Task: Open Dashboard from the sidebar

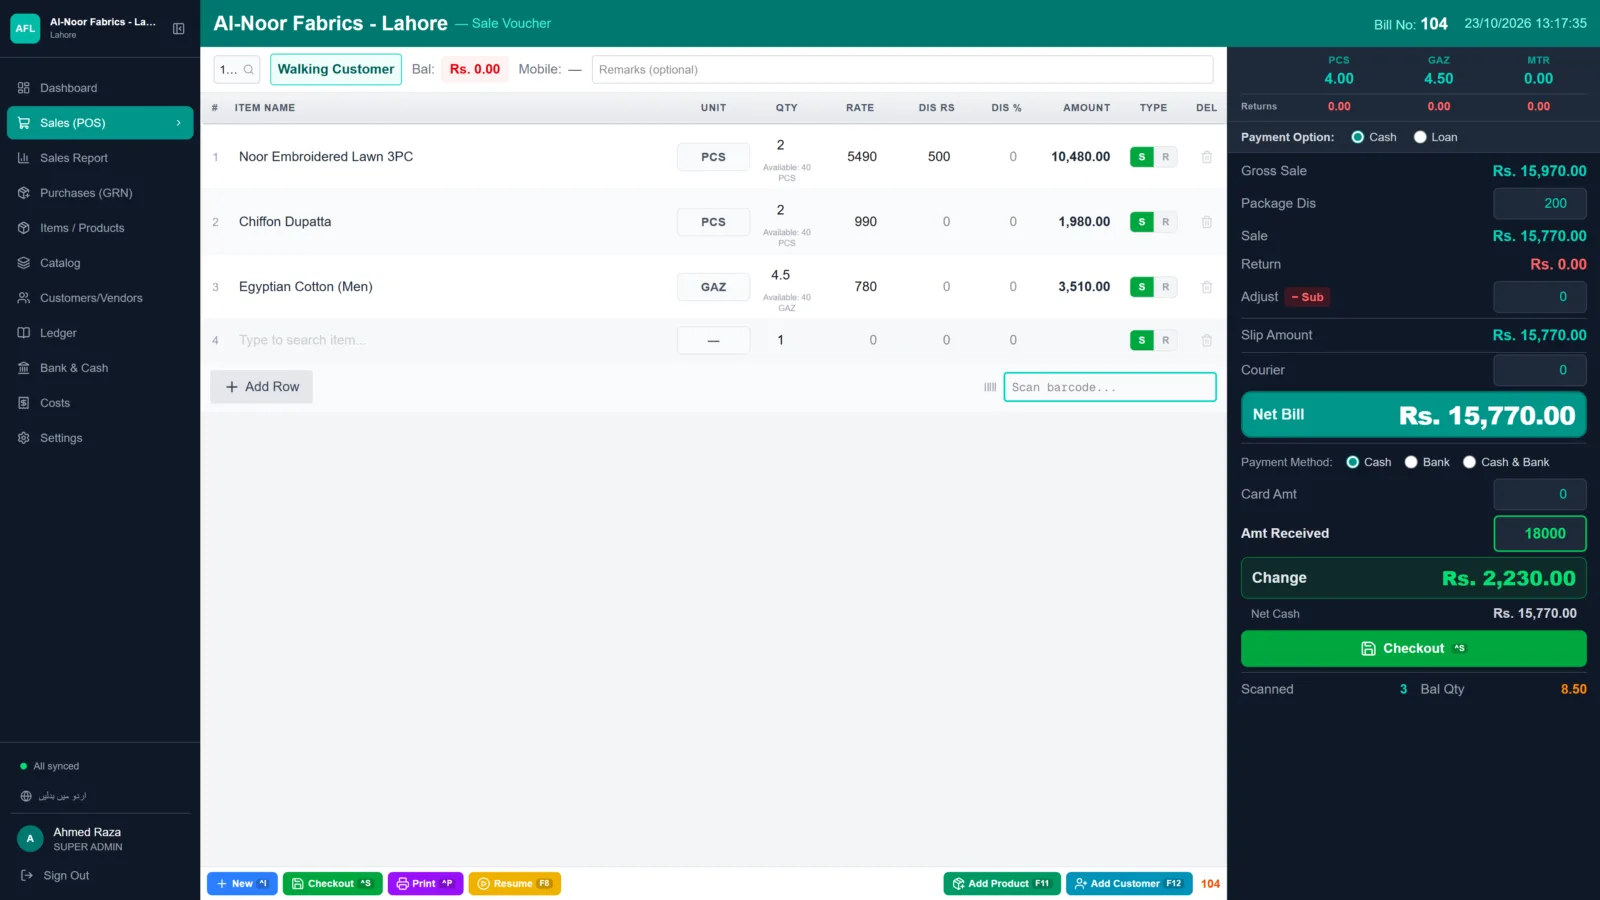Action: click(x=100, y=88)
